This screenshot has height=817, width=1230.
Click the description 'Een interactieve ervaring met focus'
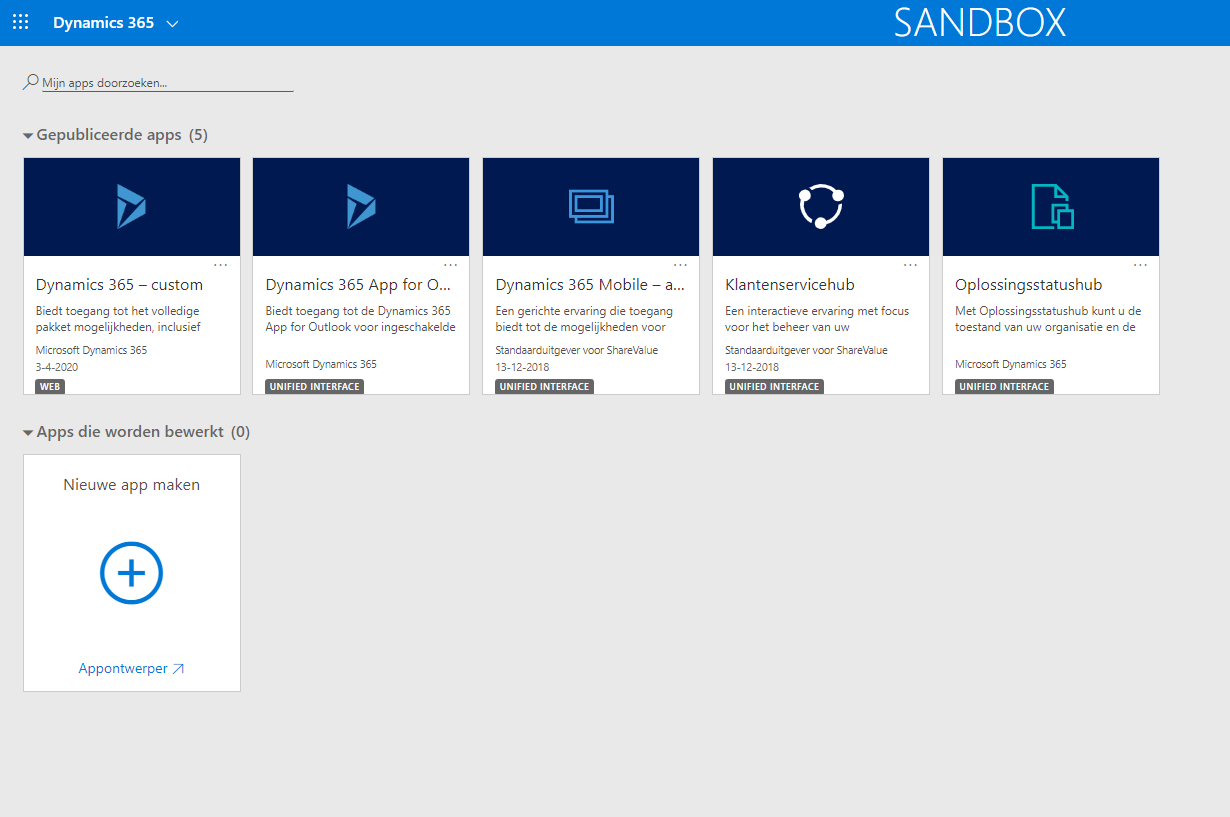(817, 311)
